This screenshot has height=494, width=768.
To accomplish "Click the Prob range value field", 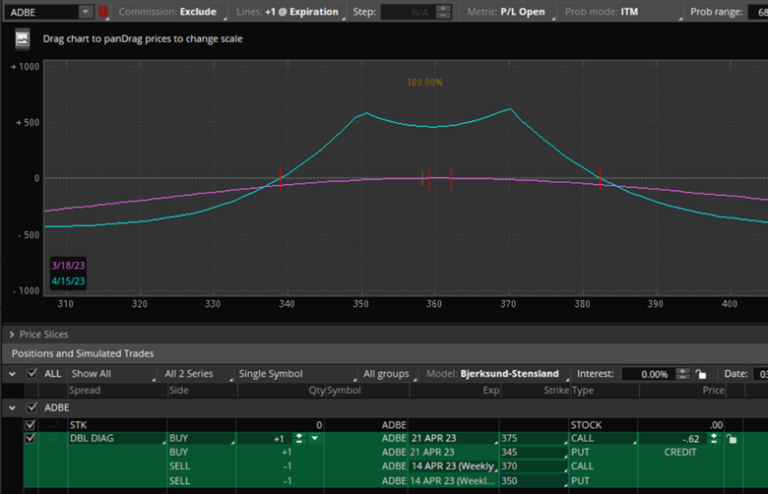I will [x=758, y=12].
